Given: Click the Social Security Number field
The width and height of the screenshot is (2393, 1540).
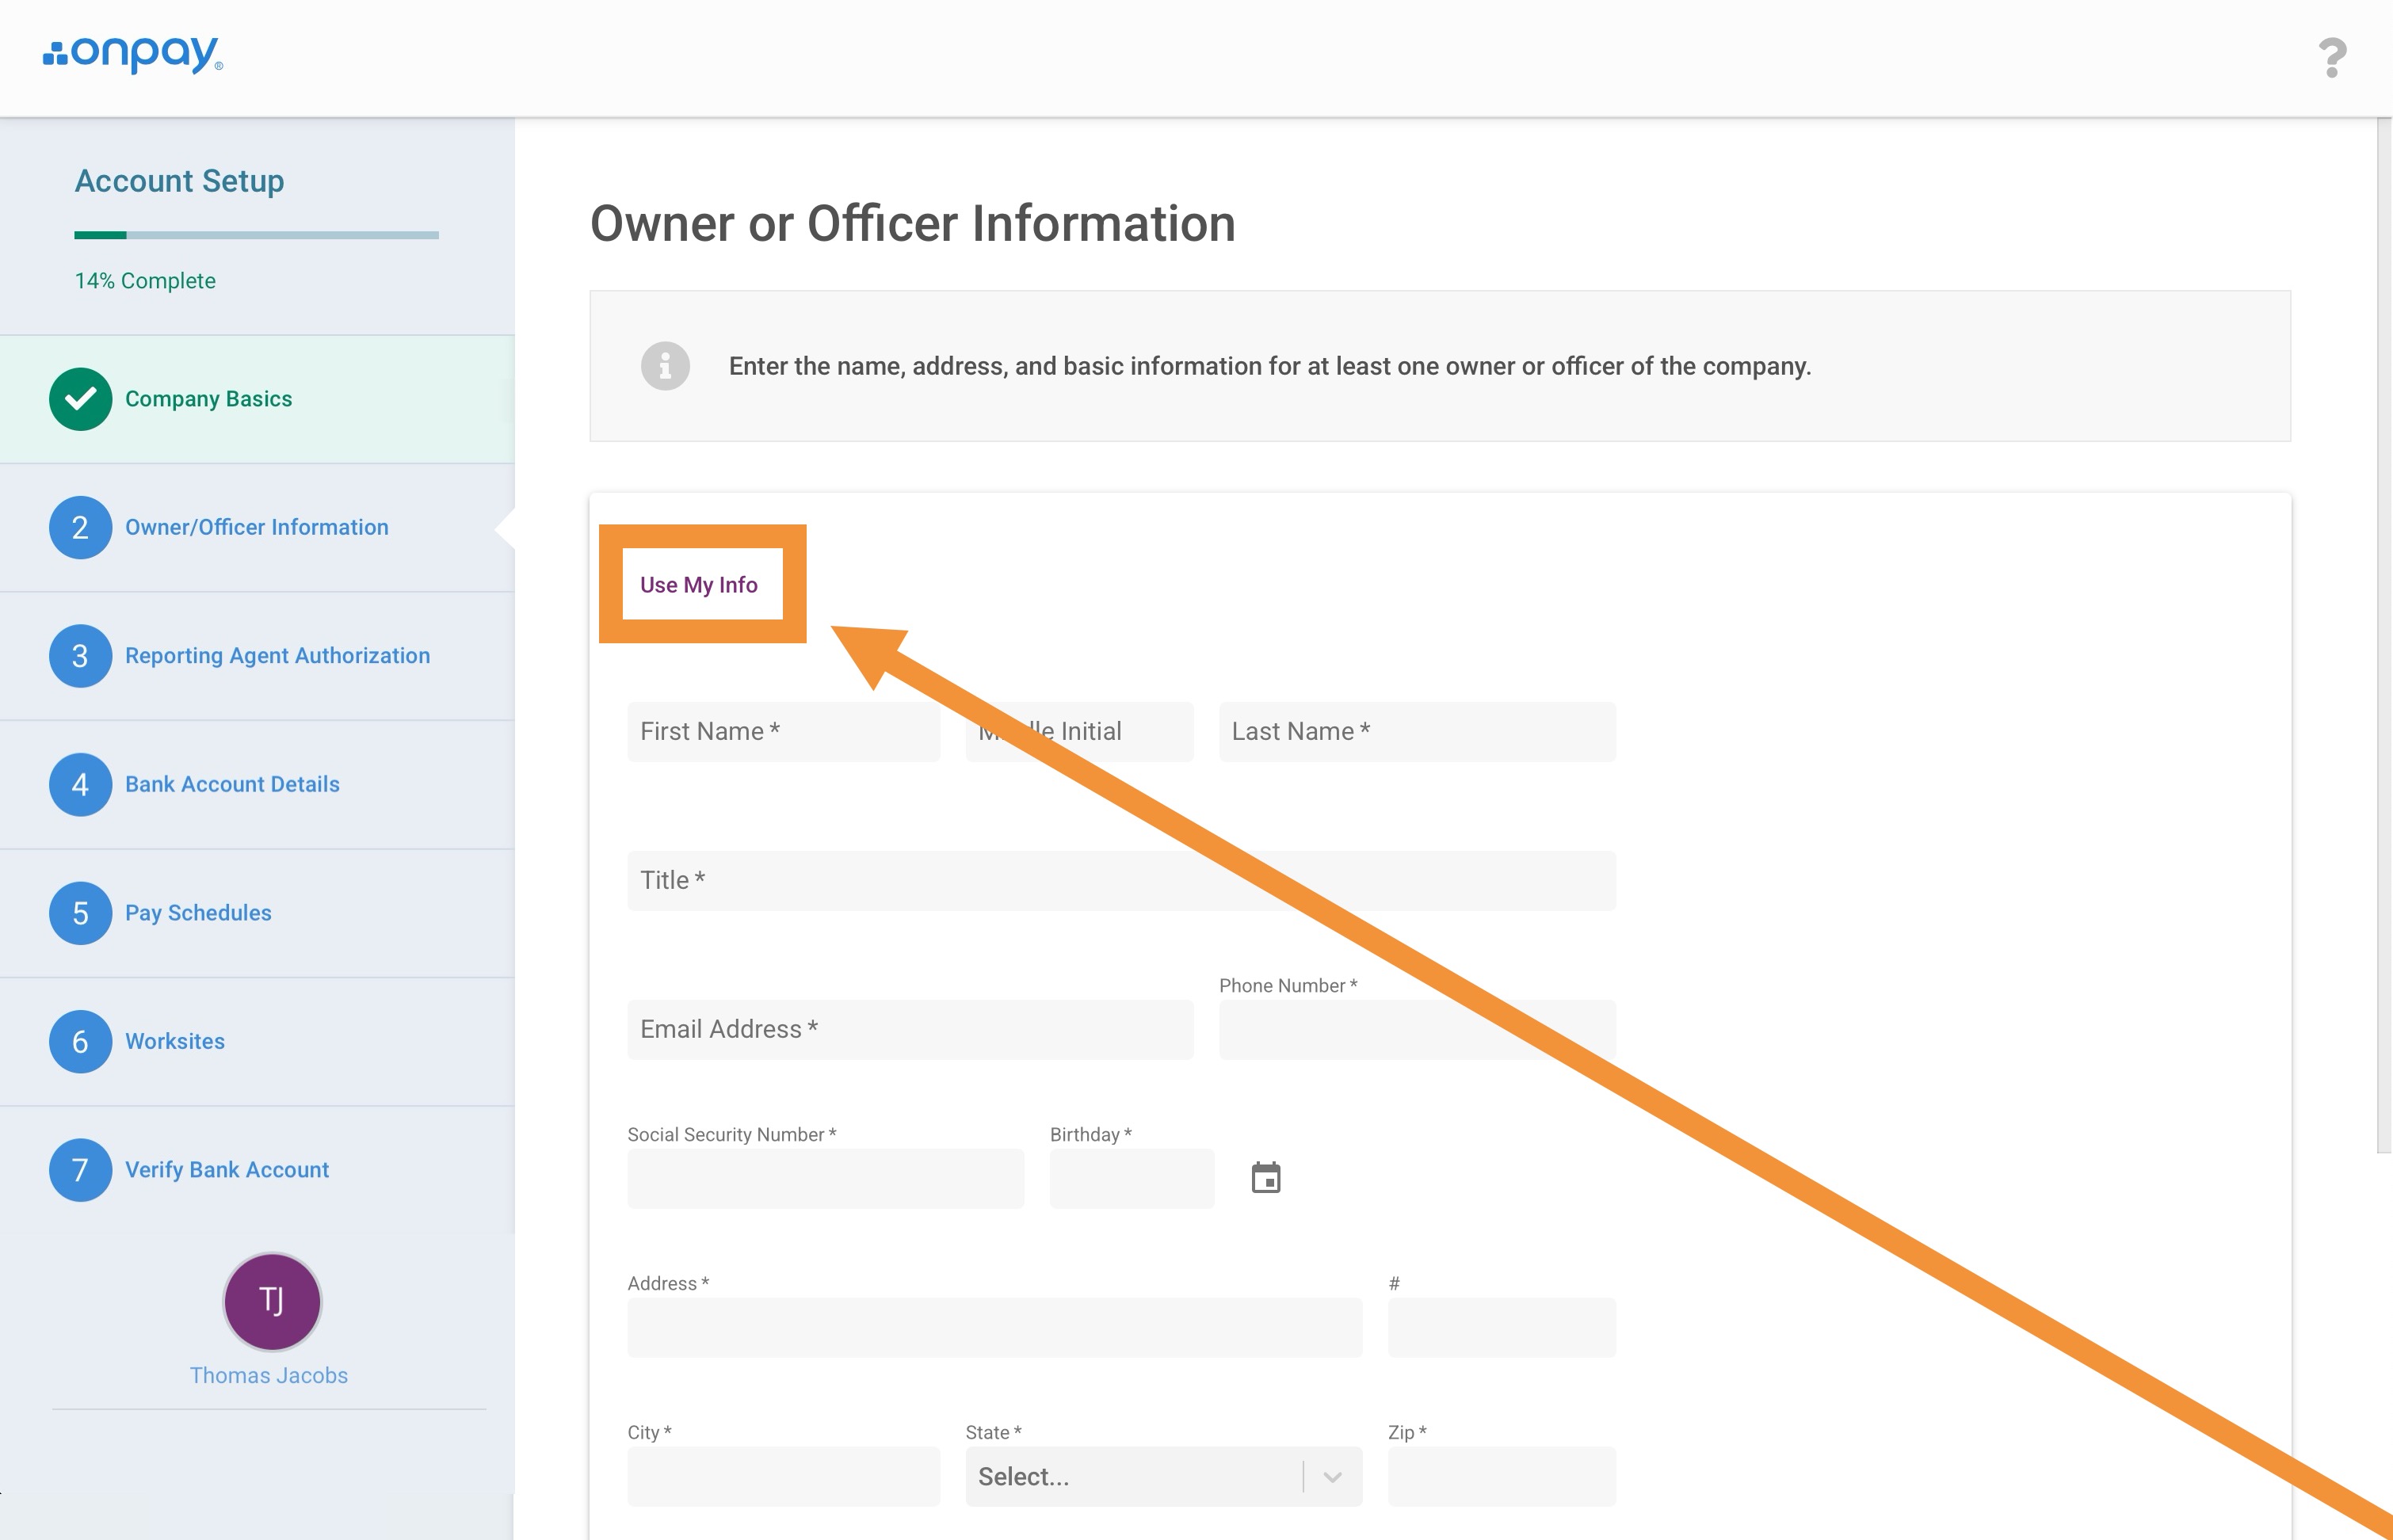Looking at the screenshot, I should coord(825,1178).
